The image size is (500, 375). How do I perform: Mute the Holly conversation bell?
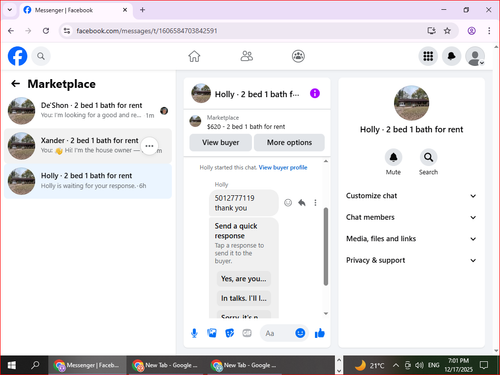pos(393,157)
